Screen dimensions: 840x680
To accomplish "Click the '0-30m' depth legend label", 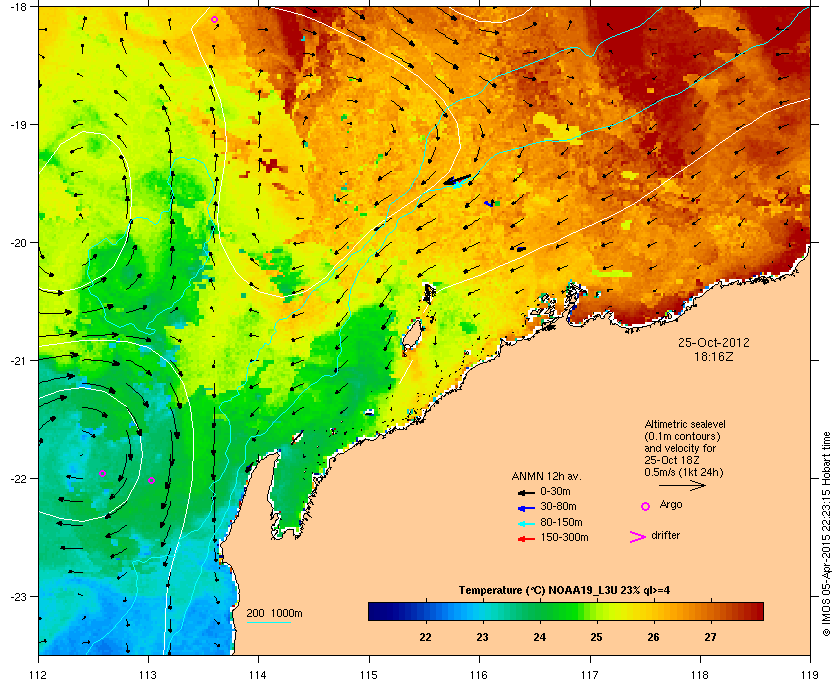I will [x=555, y=491].
